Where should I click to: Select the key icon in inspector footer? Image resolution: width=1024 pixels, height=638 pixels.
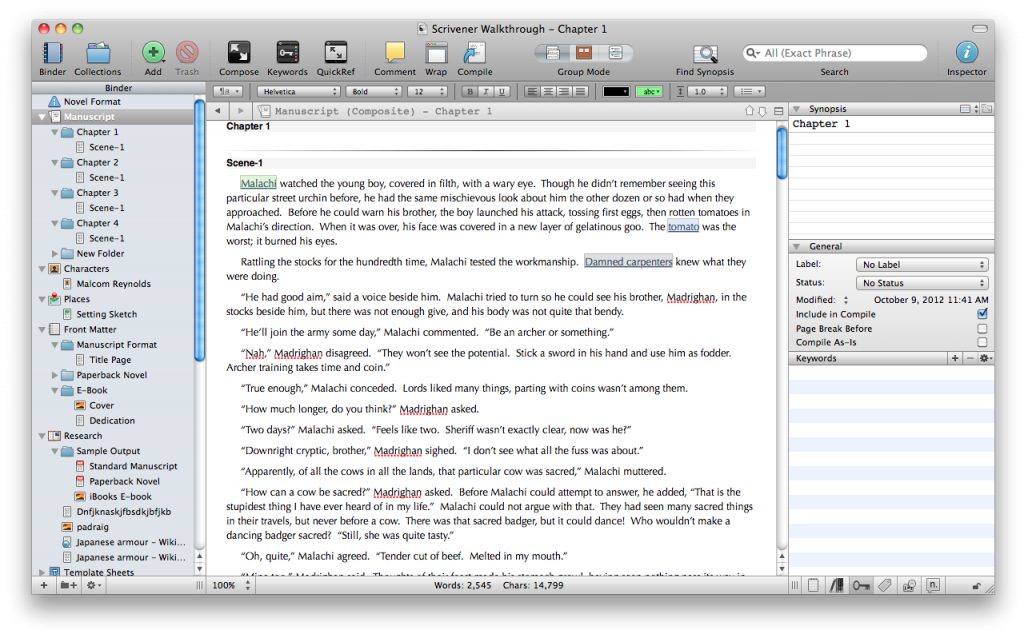coord(860,584)
